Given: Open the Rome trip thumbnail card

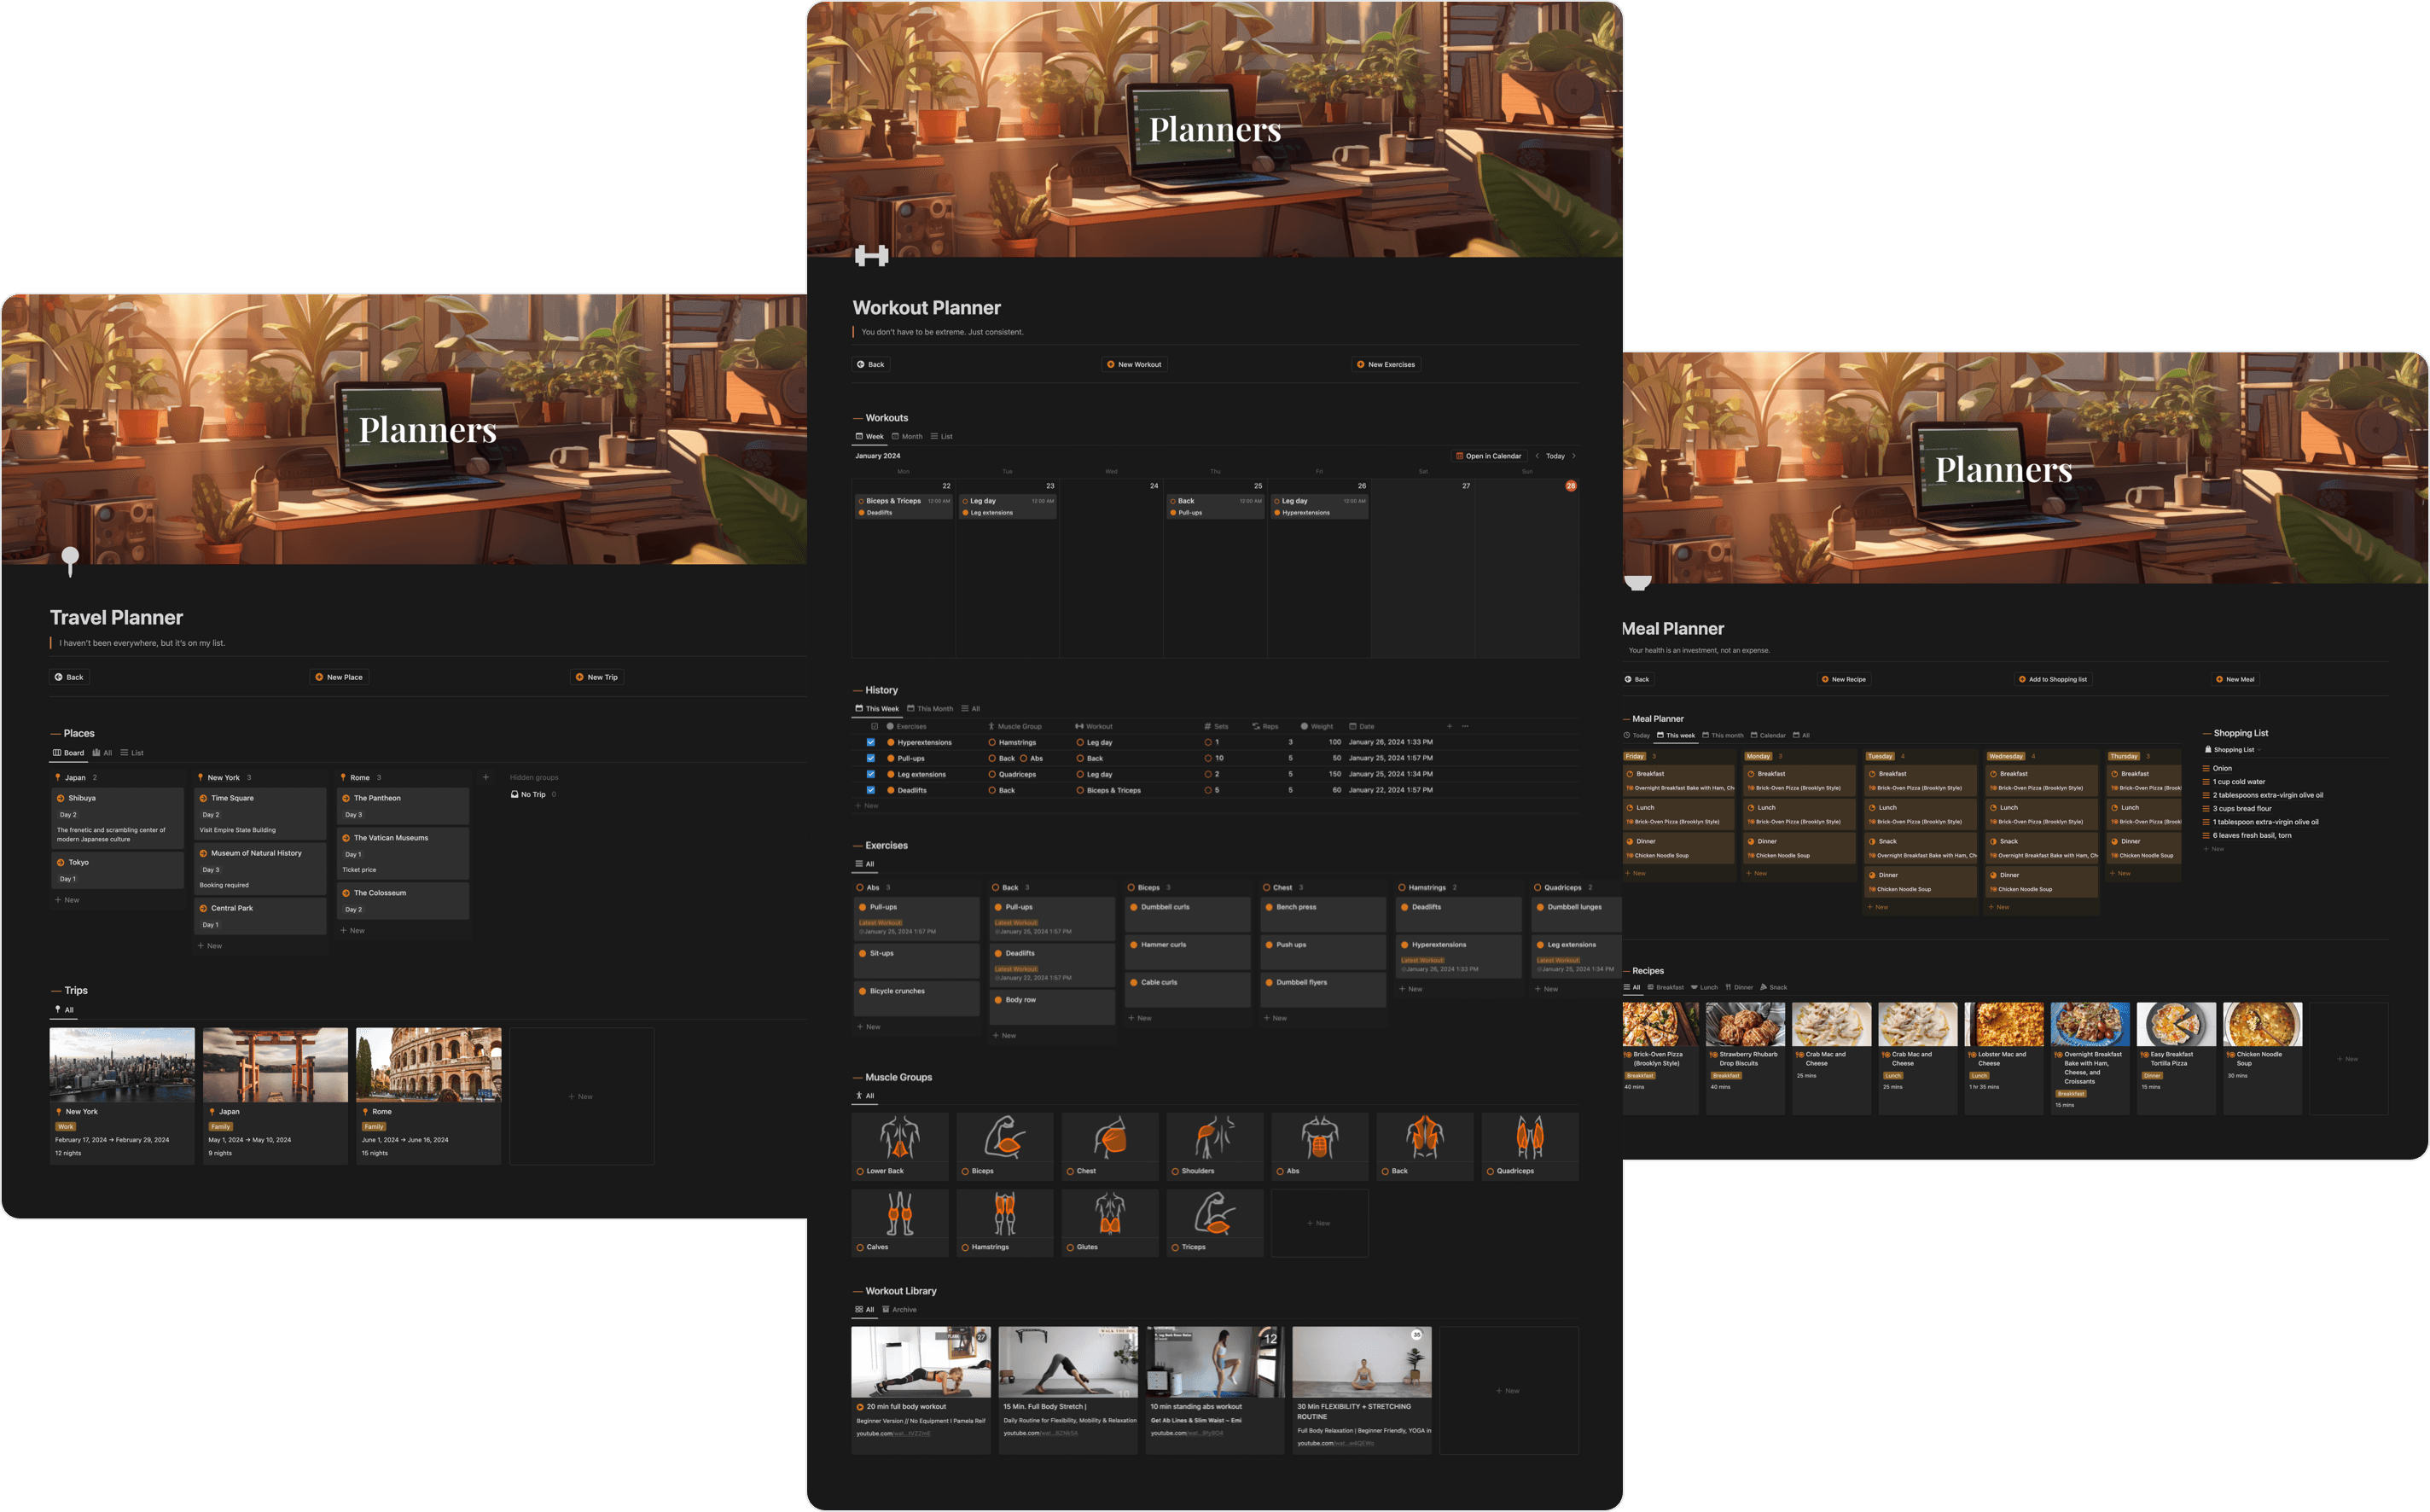Looking at the screenshot, I should [x=428, y=1065].
